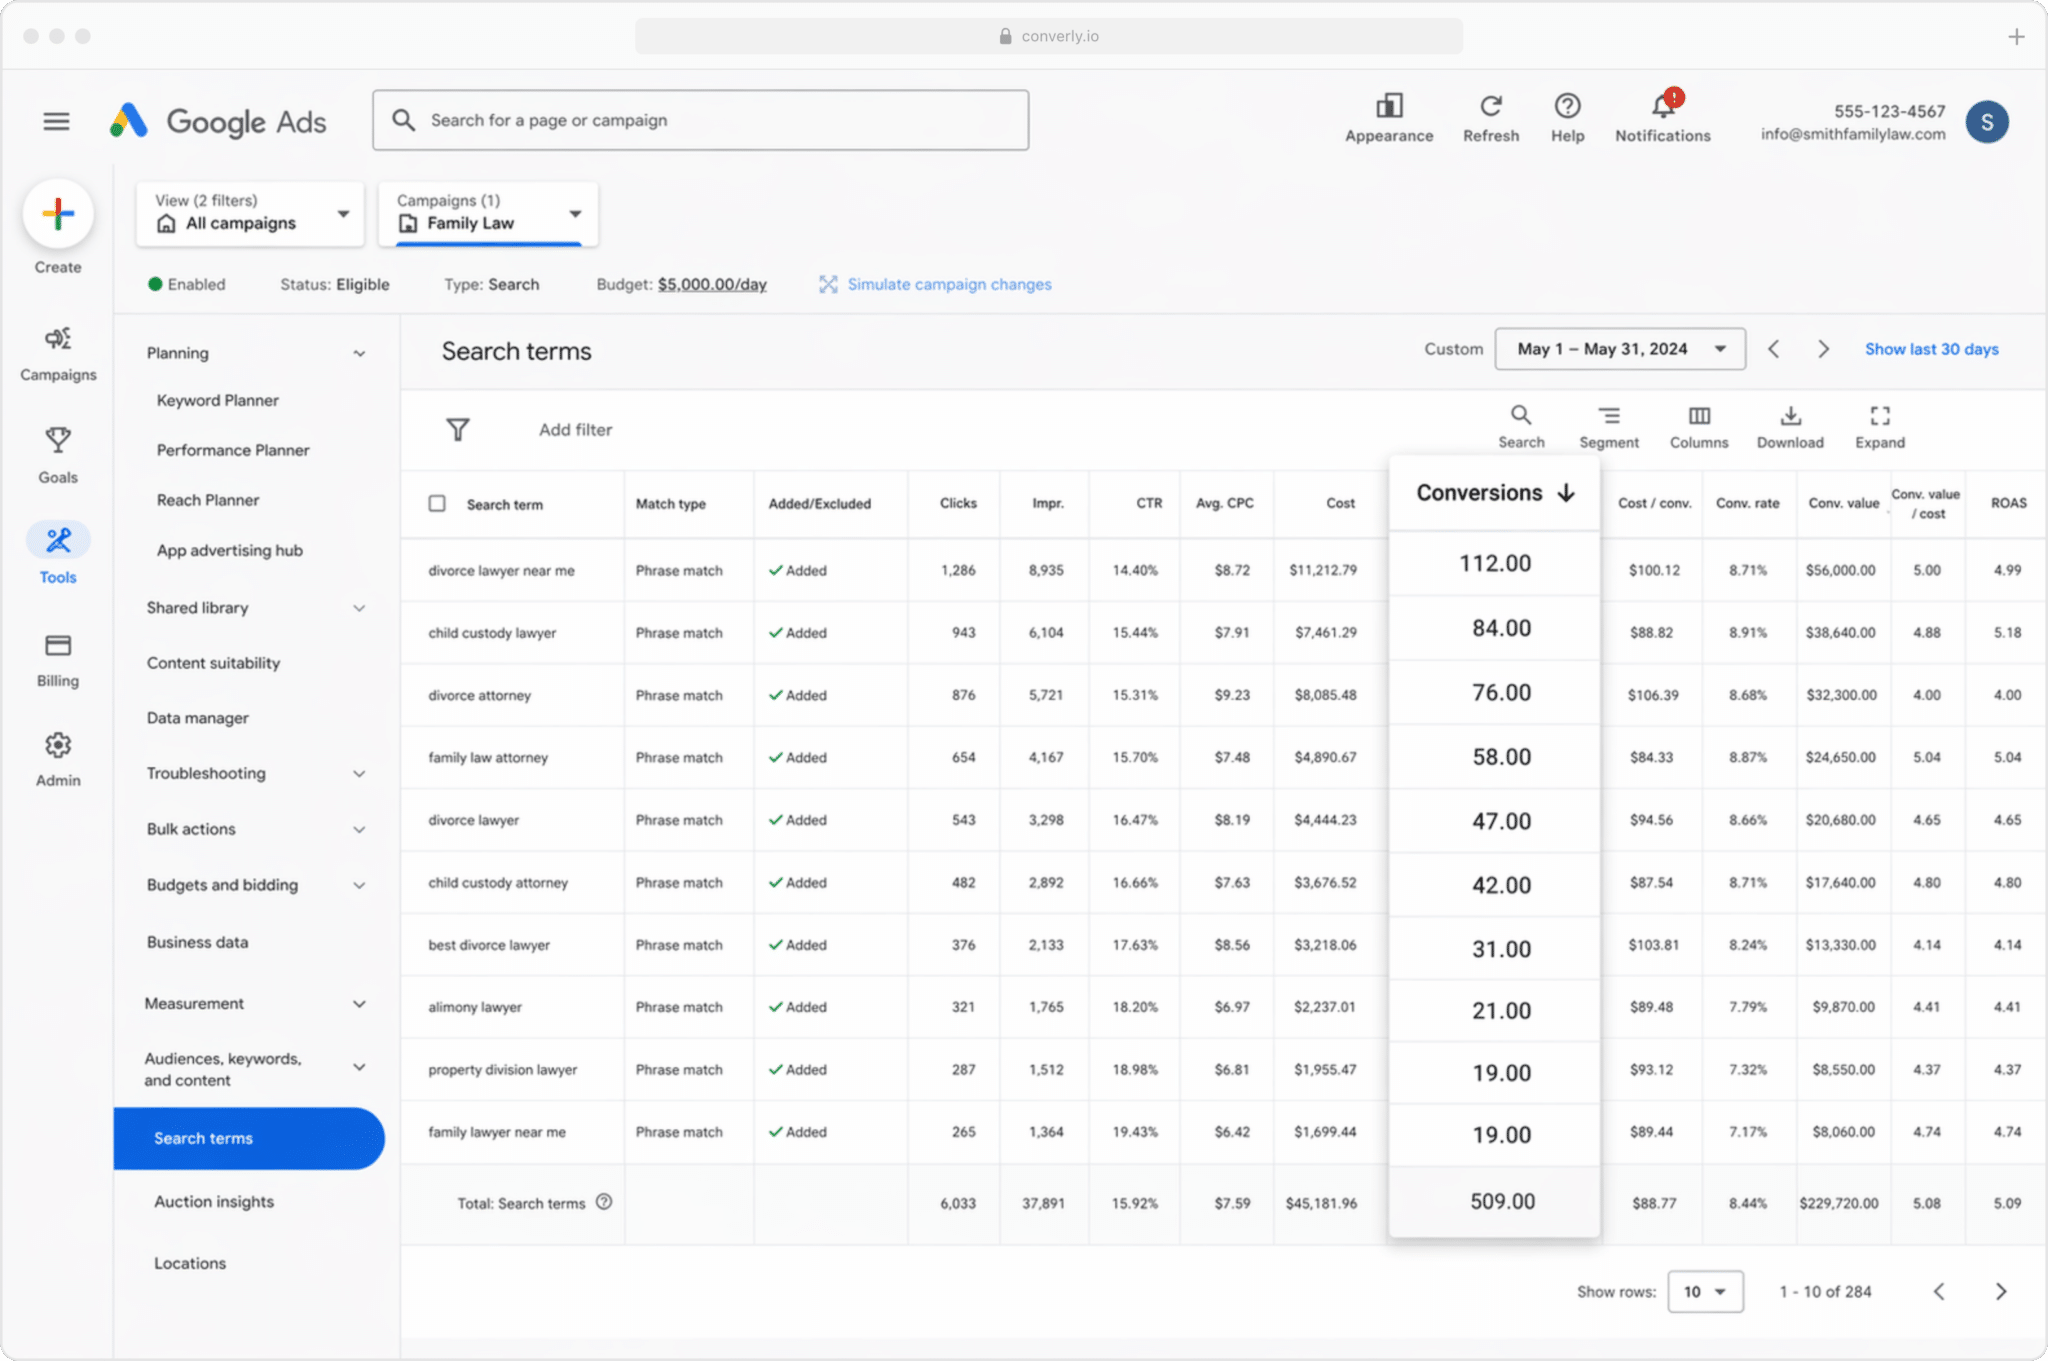2048x1361 pixels.
Task: Toggle the select-all search terms checkbox
Action: [x=437, y=503]
